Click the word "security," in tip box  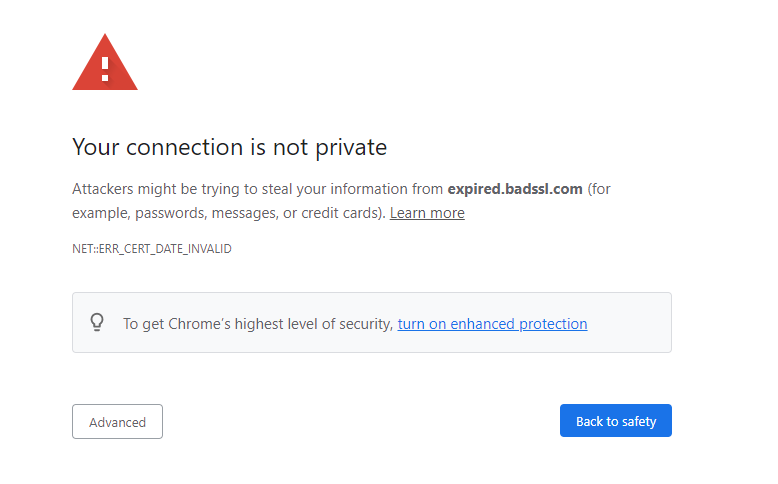point(365,324)
